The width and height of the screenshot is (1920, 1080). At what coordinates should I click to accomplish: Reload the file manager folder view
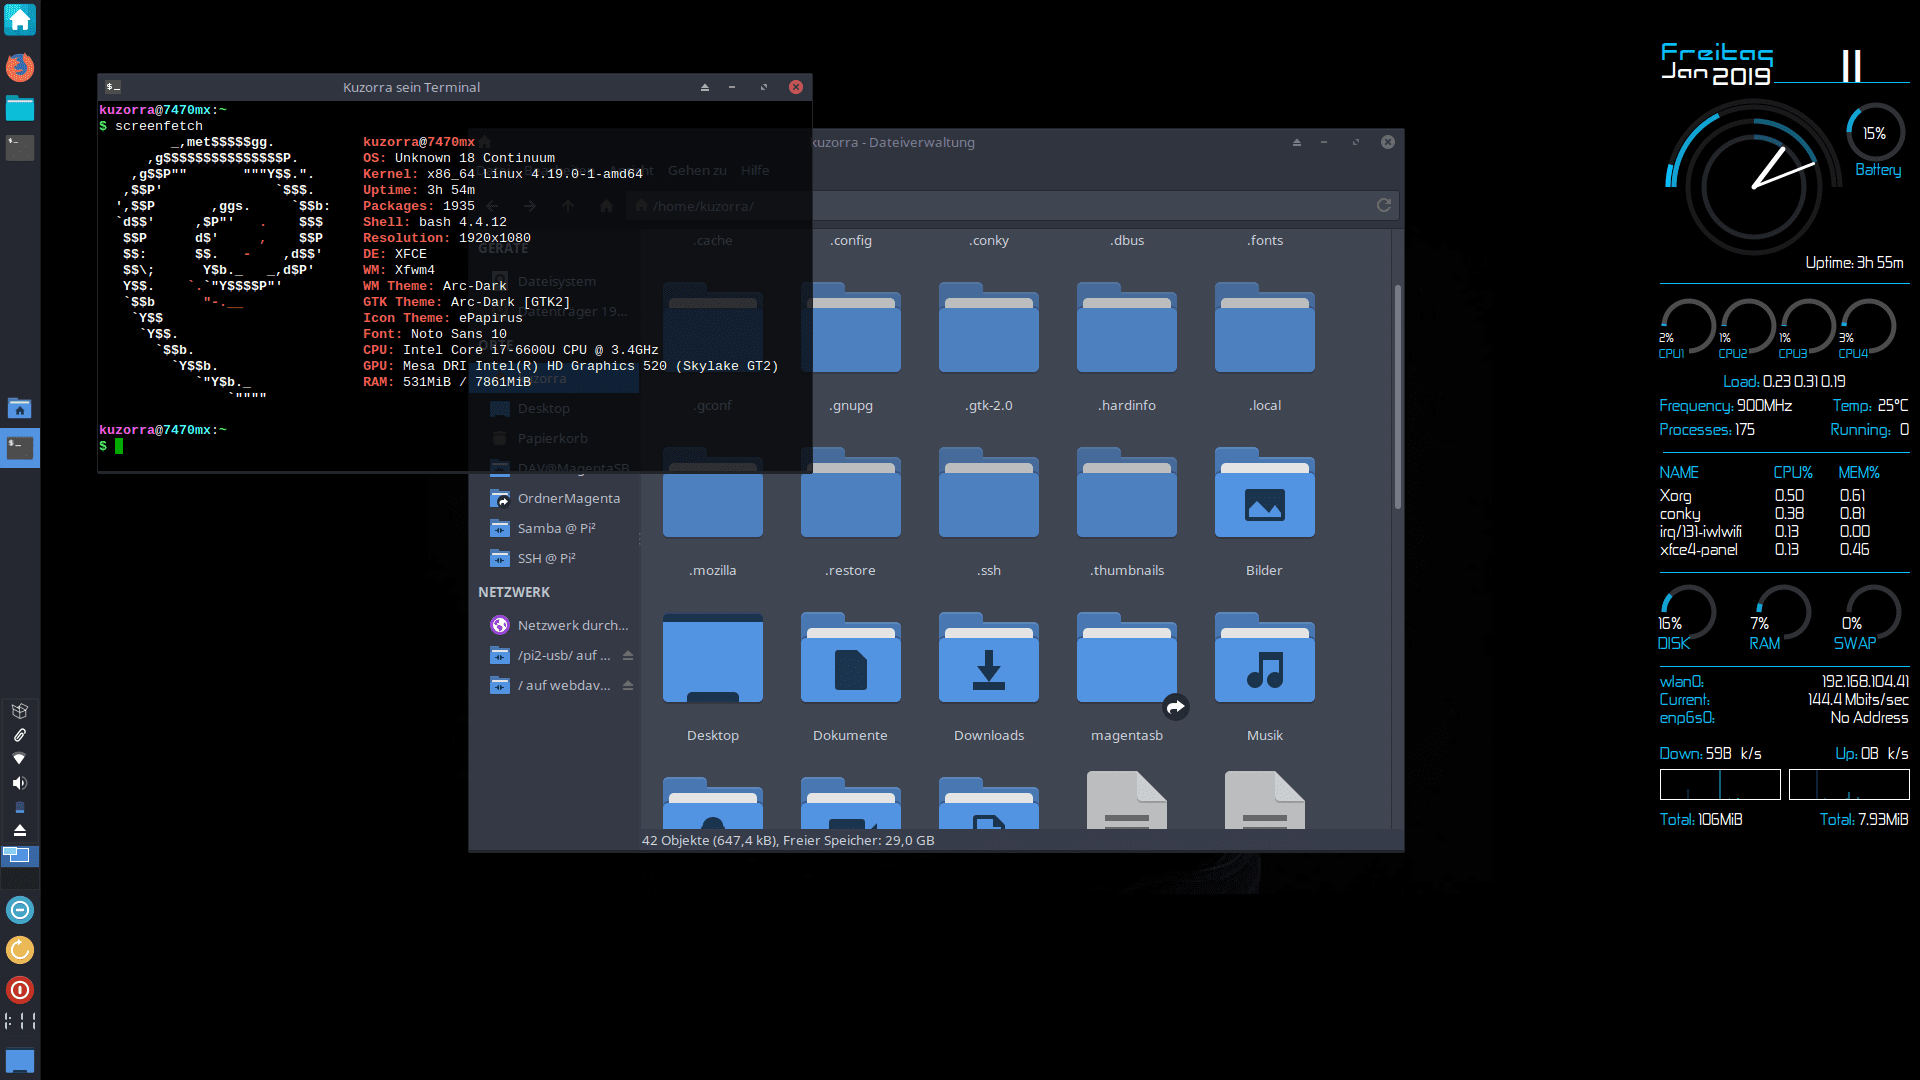(x=1384, y=205)
